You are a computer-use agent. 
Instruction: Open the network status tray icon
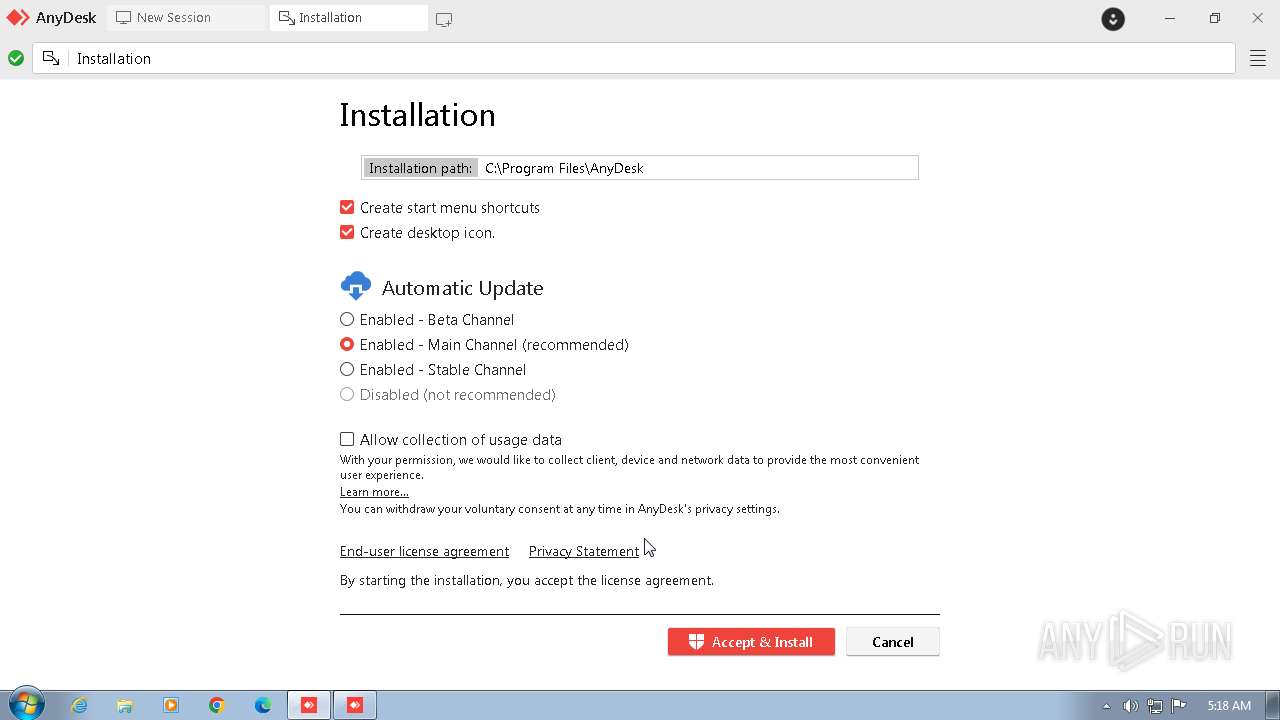pos(1155,706)
